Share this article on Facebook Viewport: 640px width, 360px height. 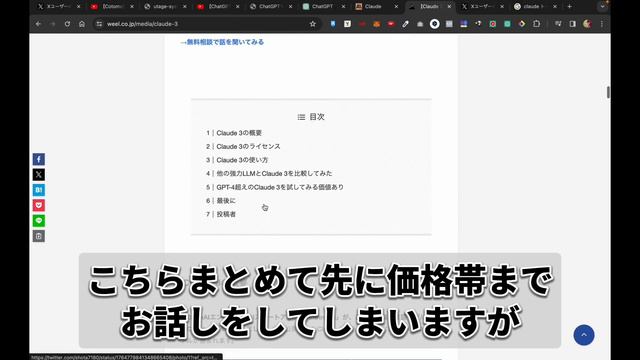(39, 159)
